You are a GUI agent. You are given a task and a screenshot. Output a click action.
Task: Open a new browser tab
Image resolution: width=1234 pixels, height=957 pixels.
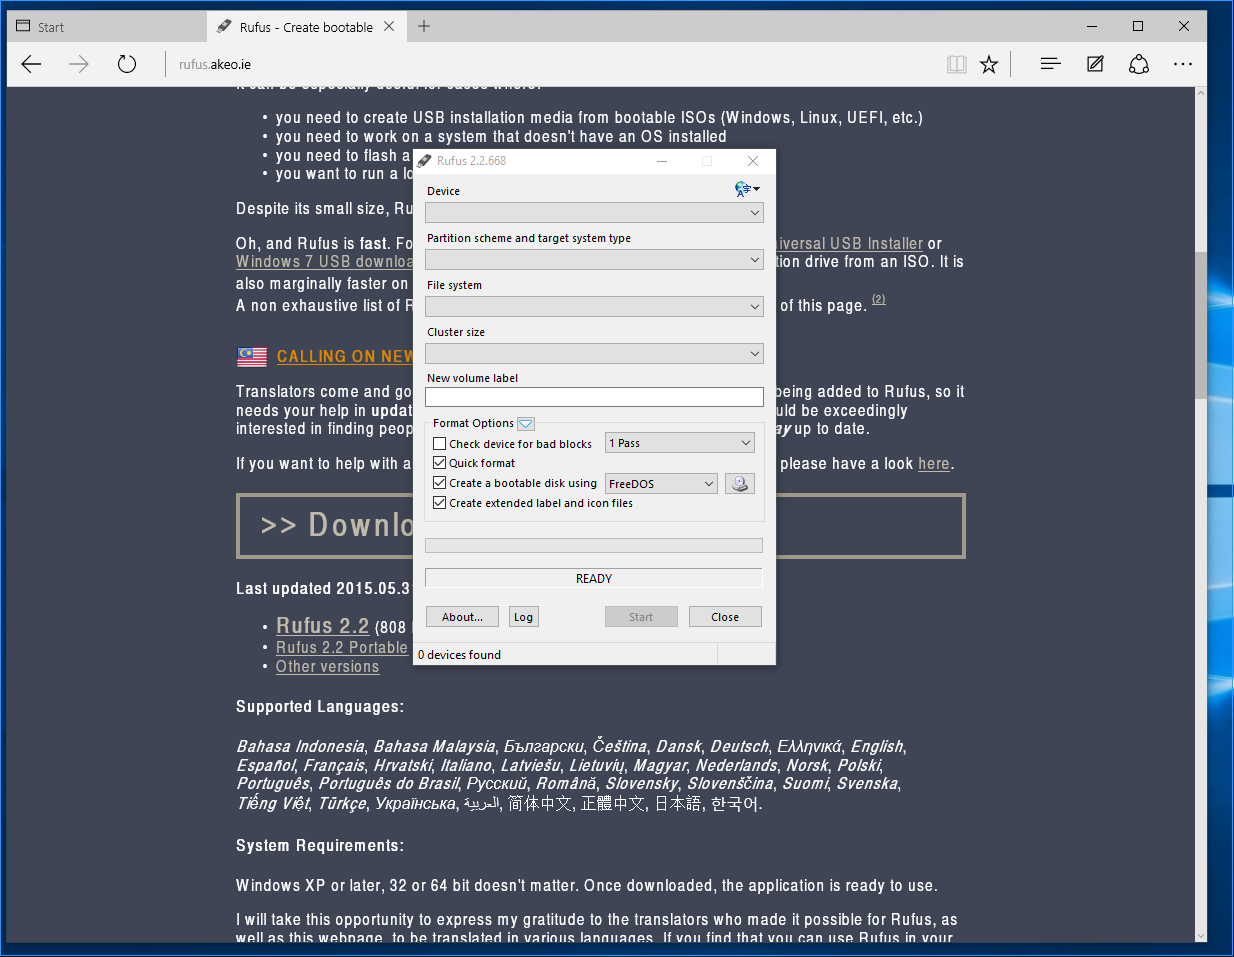pyautogui.click(x=424, y=27)
